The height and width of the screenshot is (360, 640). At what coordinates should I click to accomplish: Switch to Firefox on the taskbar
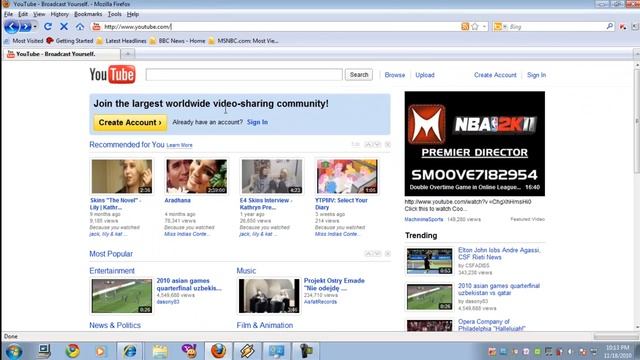coord(218,351)
